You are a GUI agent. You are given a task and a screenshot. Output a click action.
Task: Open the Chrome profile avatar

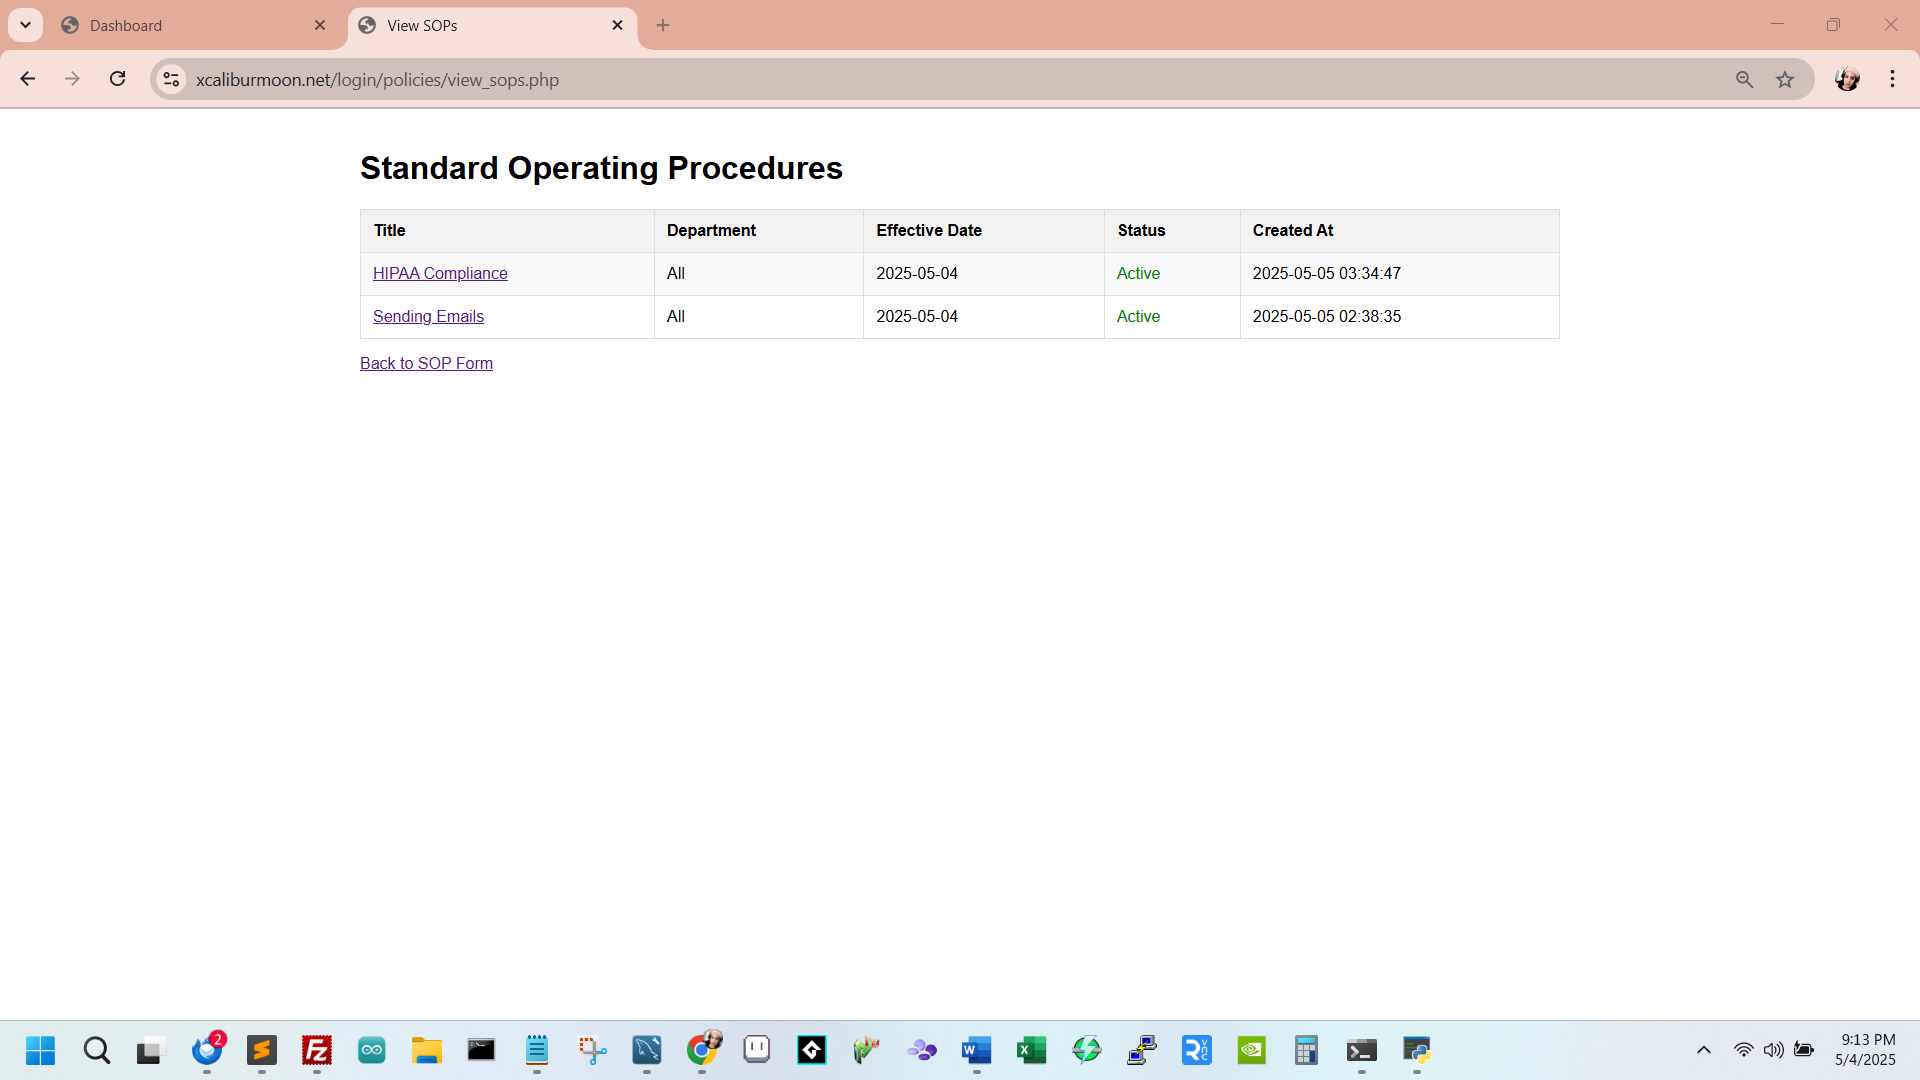pos(1846,79)
